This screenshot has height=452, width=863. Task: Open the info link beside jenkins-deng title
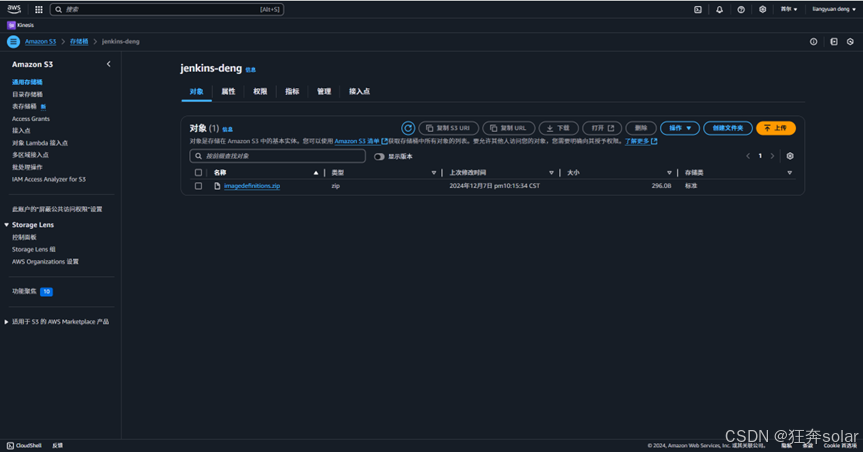pos(250,70)
